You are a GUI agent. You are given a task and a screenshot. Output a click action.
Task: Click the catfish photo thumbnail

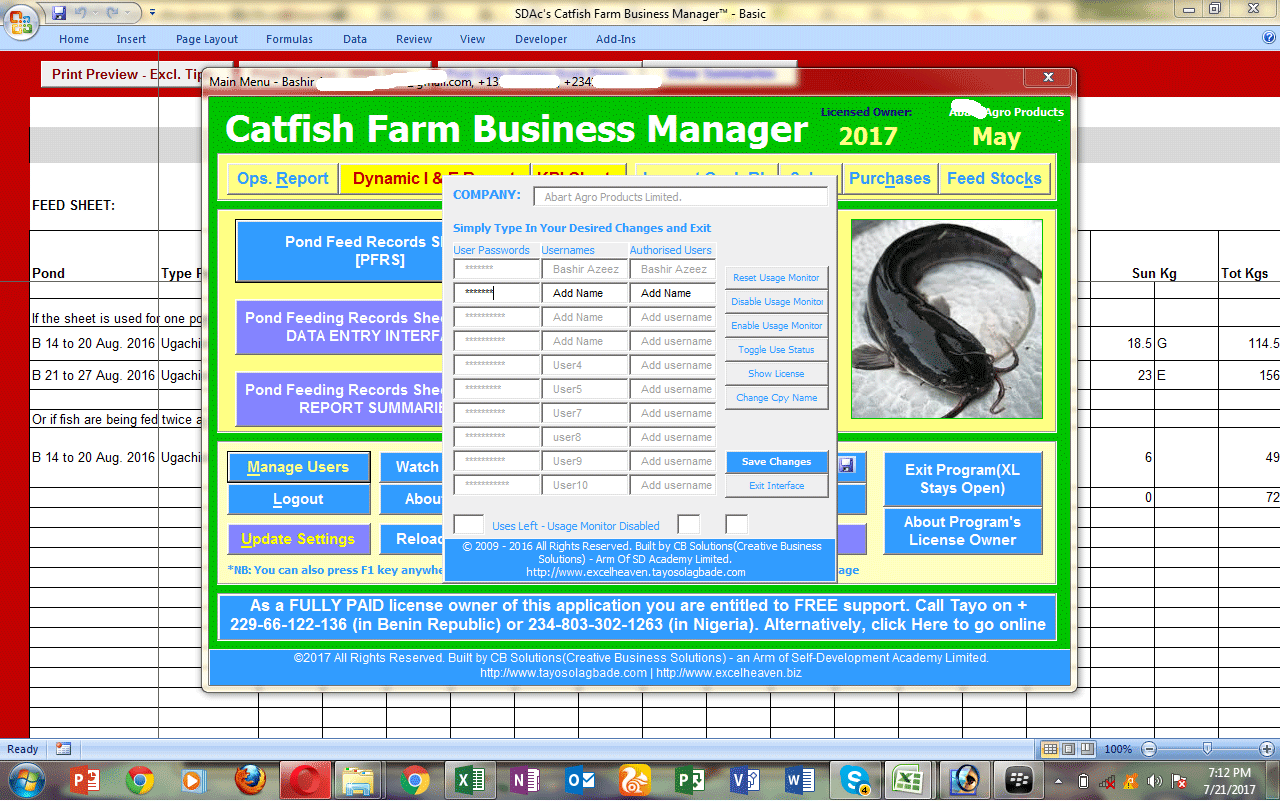(x=946, y=319)
